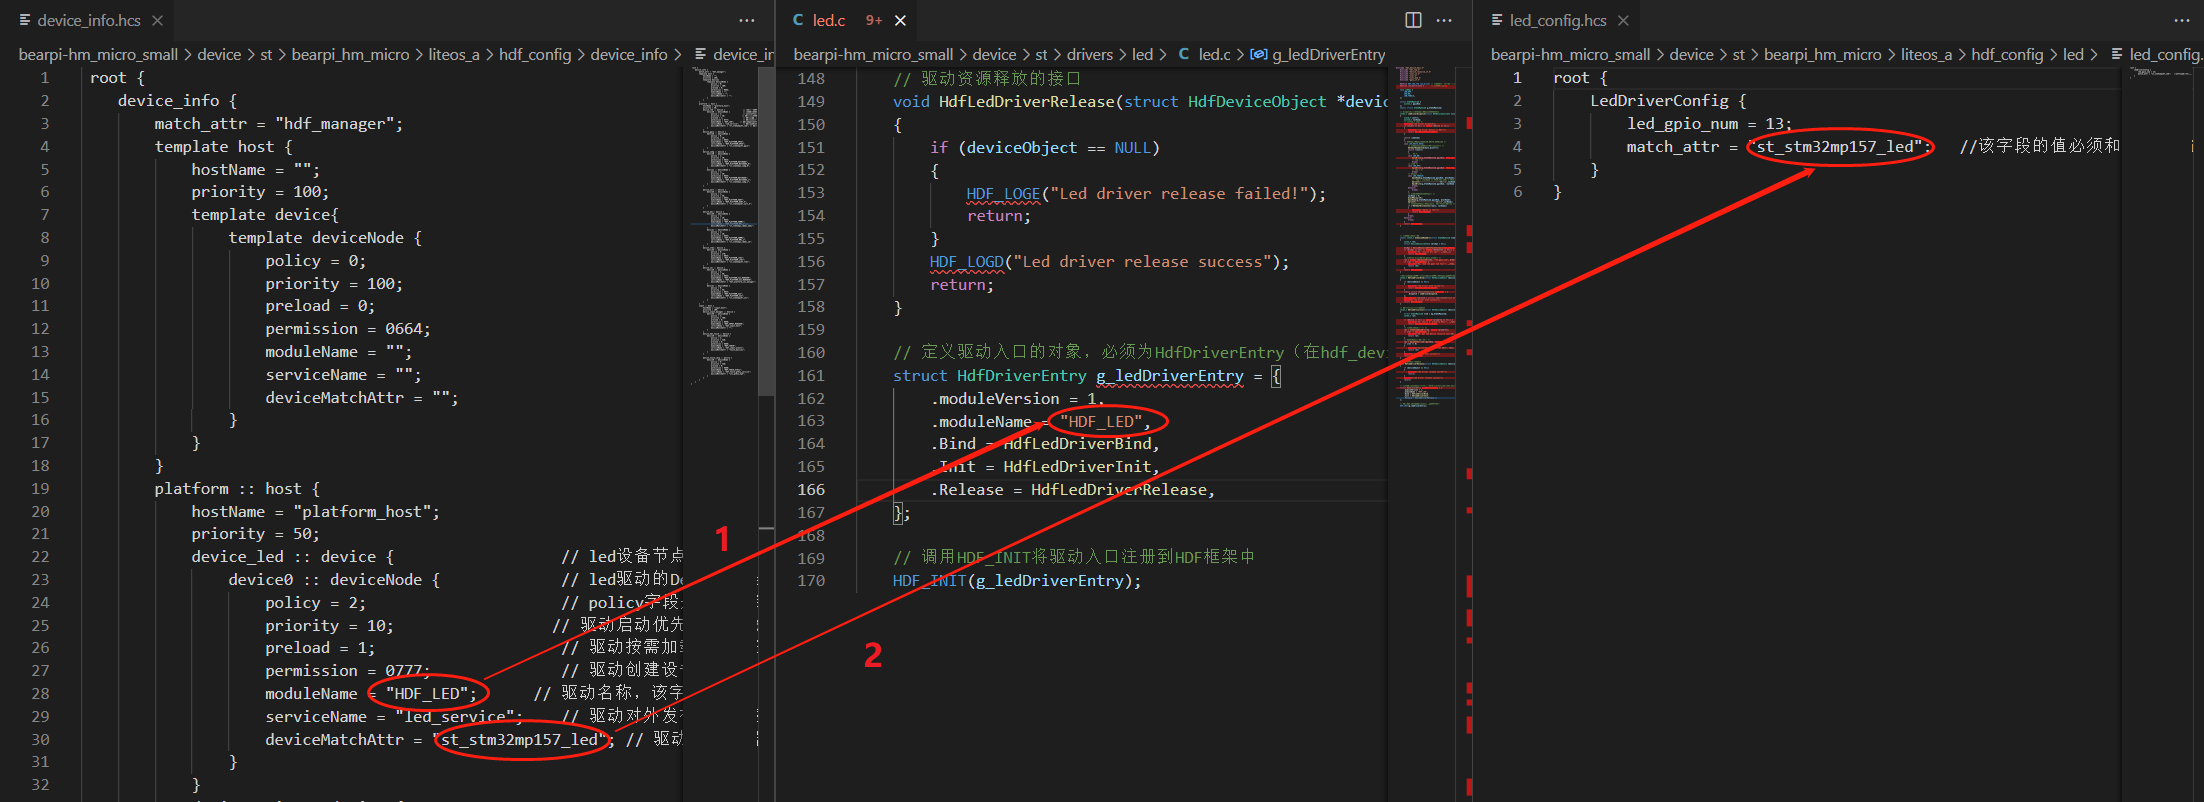Click the led_config.hcs minimap
The image size is (2204, 802).
pyautogui.click(x=2160, y=72)
